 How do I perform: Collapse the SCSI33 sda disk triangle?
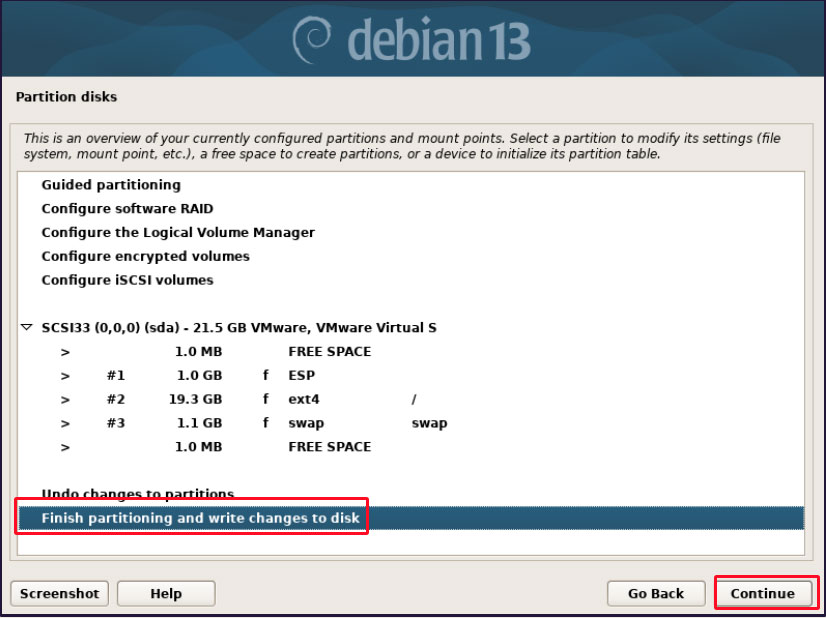(26, 328)
